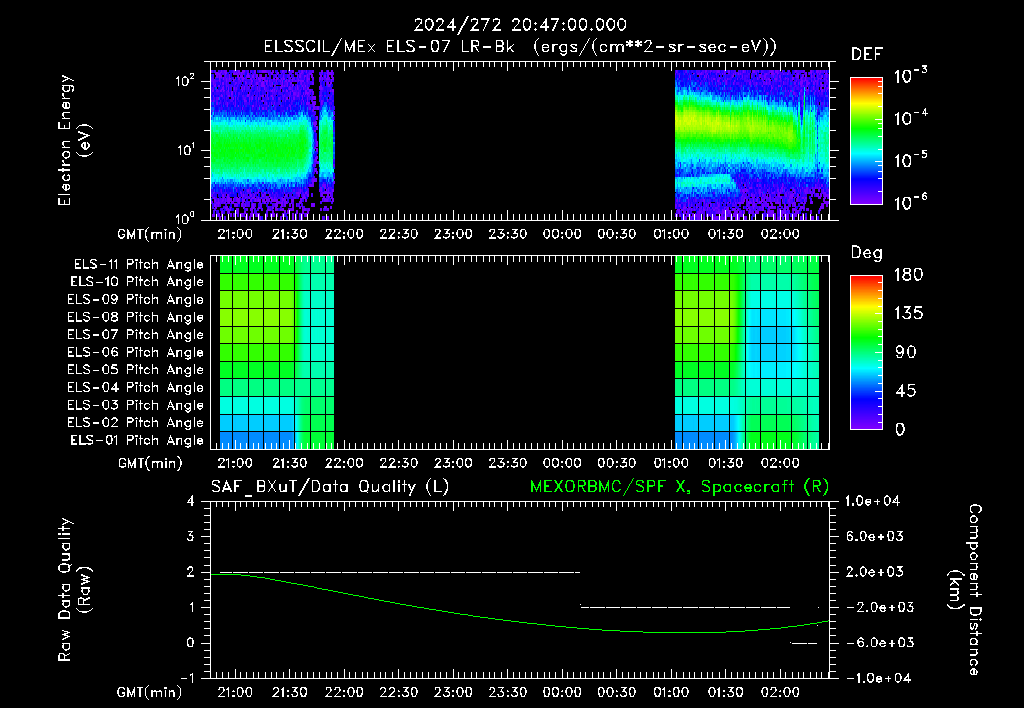Click the 10^-5 value on DEF scale
The height and width of the screenshot is (708, 1024).
[910, 159]
